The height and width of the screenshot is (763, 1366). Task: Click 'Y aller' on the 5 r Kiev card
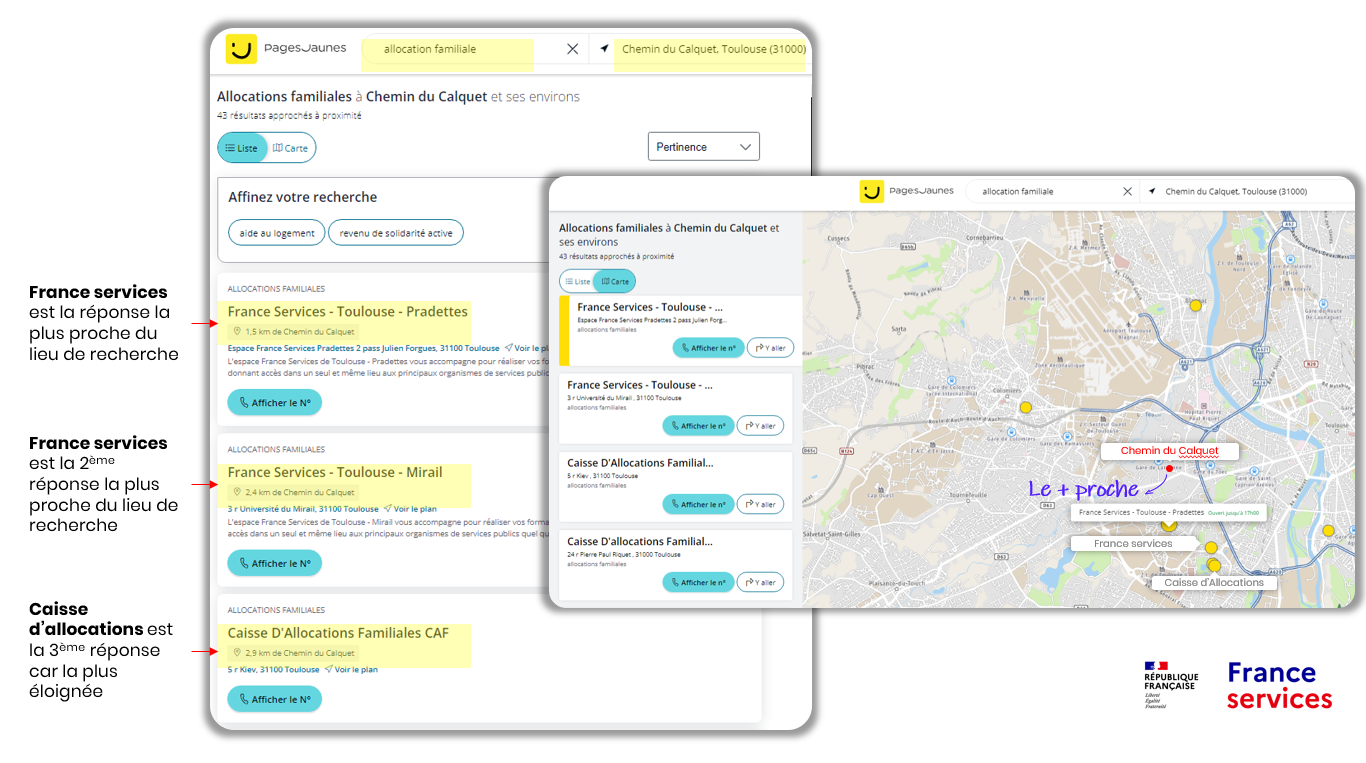coord(760,504)
